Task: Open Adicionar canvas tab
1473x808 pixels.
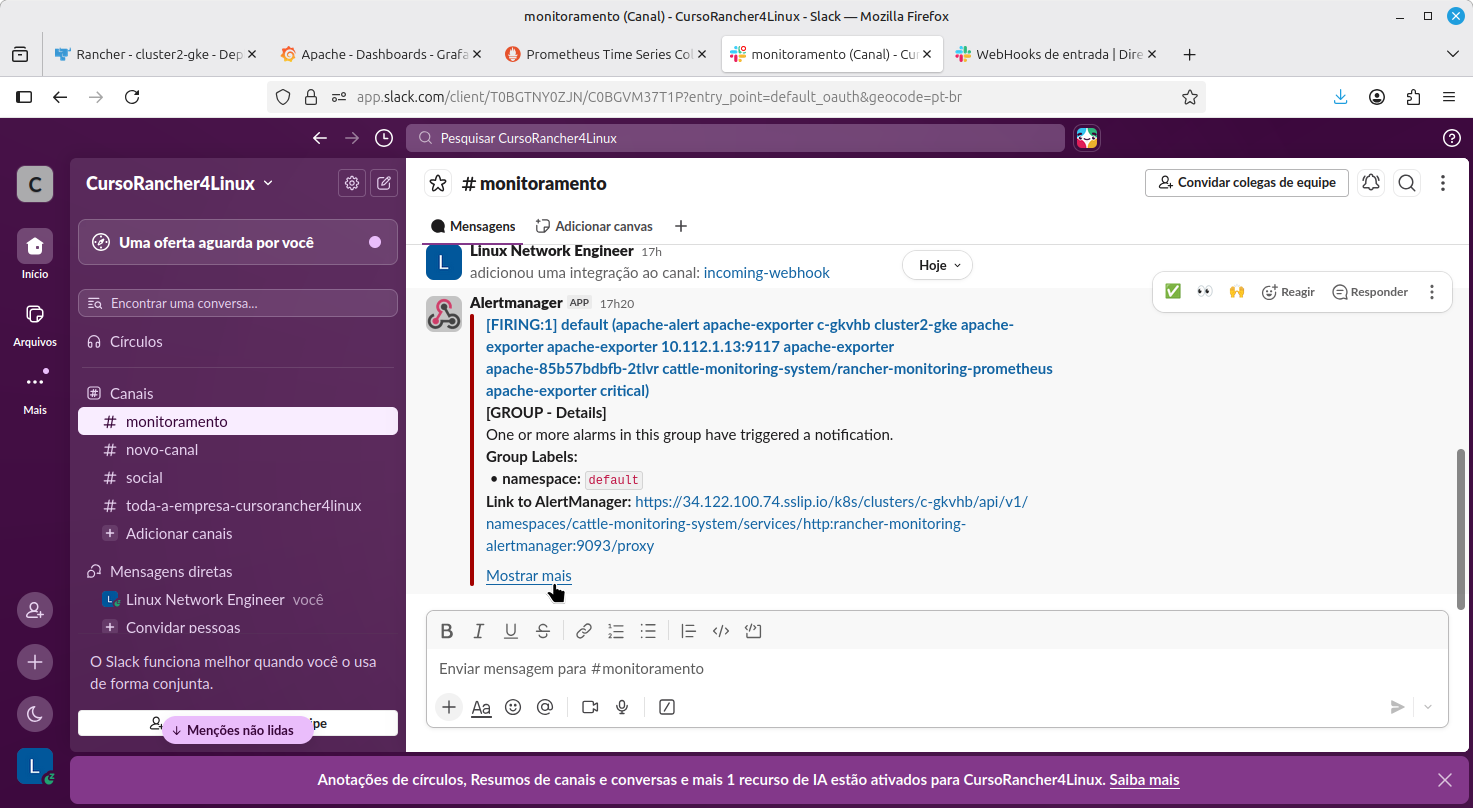Action: [x=594, y=226]
